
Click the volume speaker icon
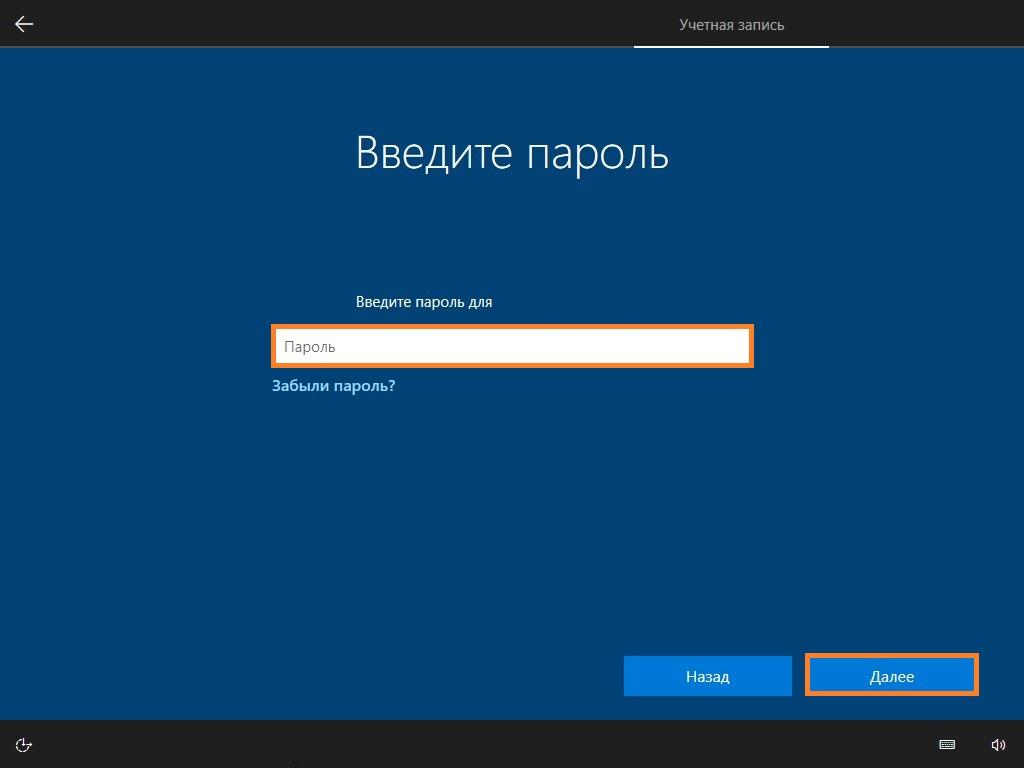(x=998, y=744)
